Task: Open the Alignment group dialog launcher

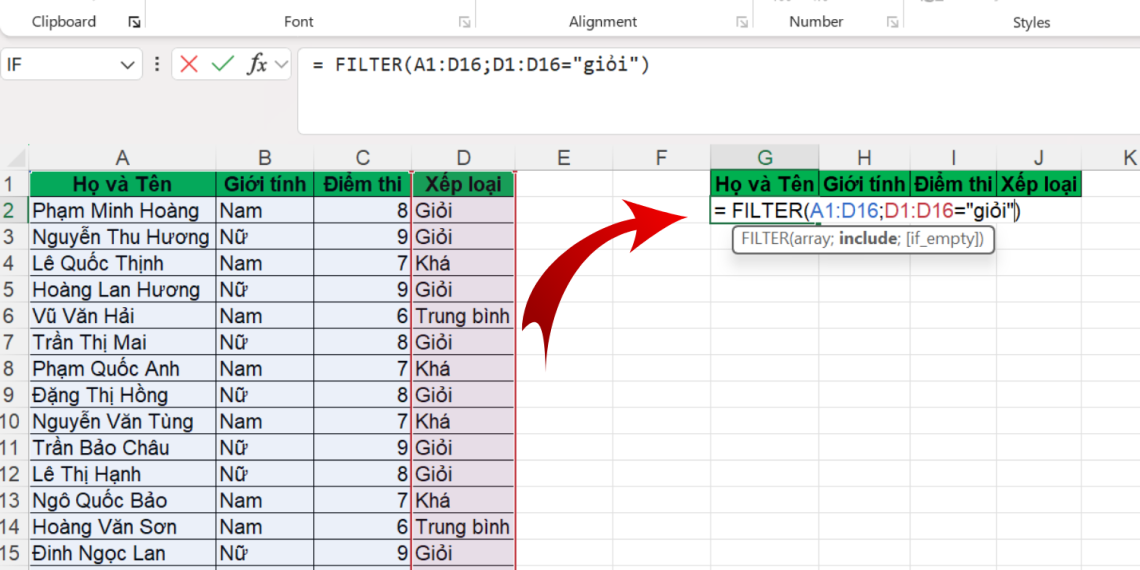Action: click(x=742, y=22)
